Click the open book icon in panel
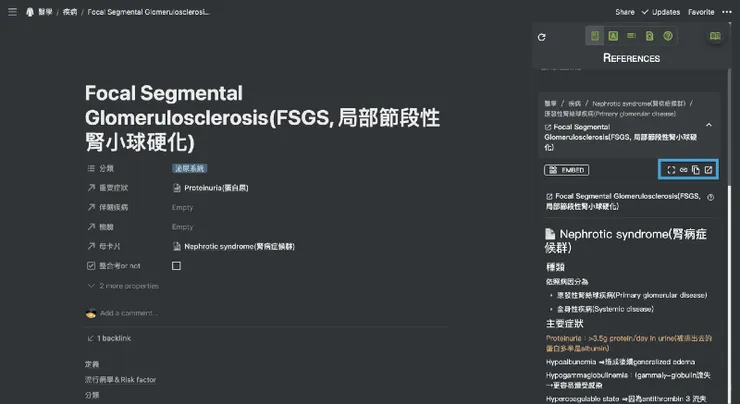The width and height of the screenshot is (740, 404). 715,36
